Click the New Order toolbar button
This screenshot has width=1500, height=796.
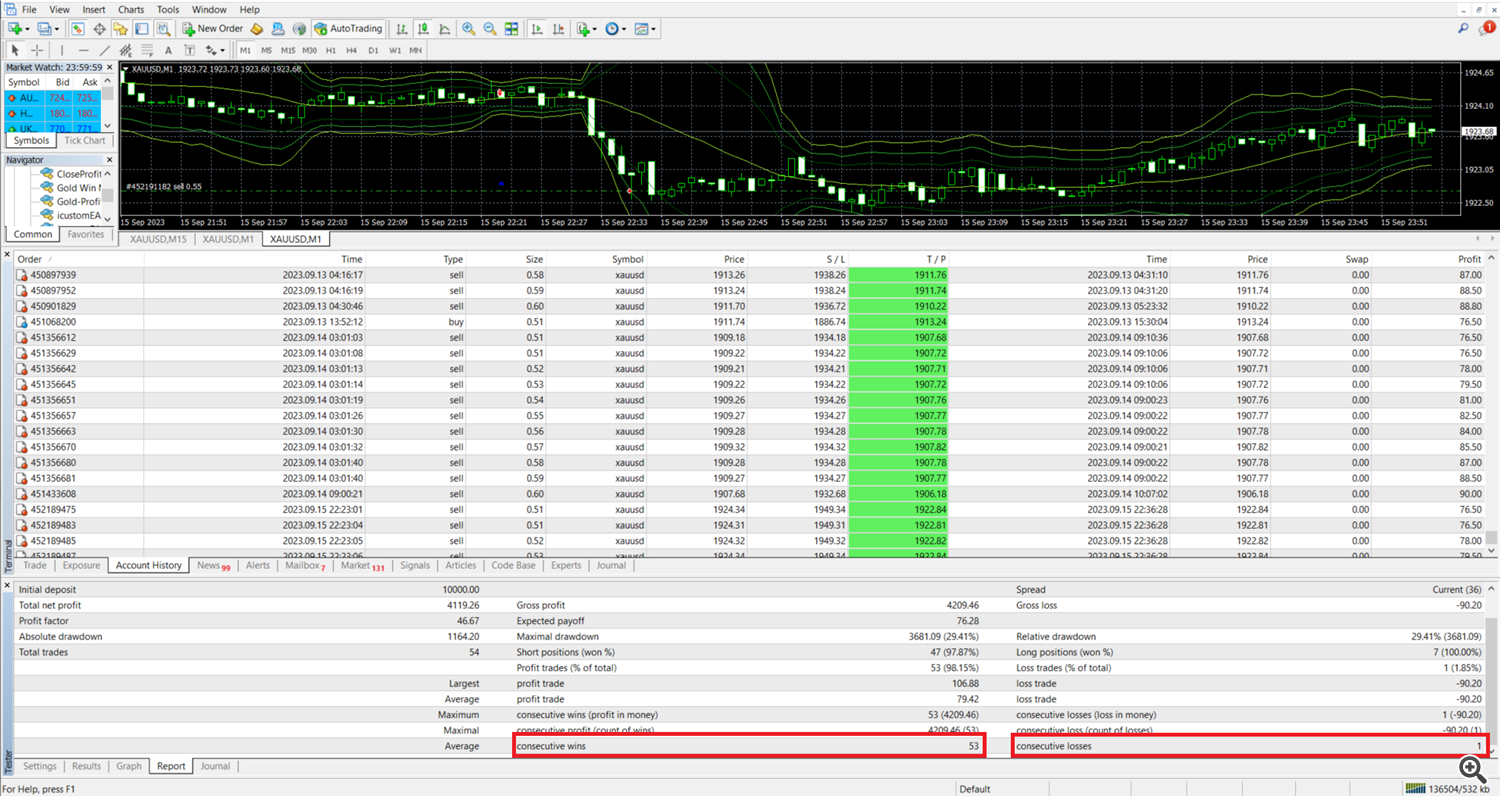click(213, 29)
